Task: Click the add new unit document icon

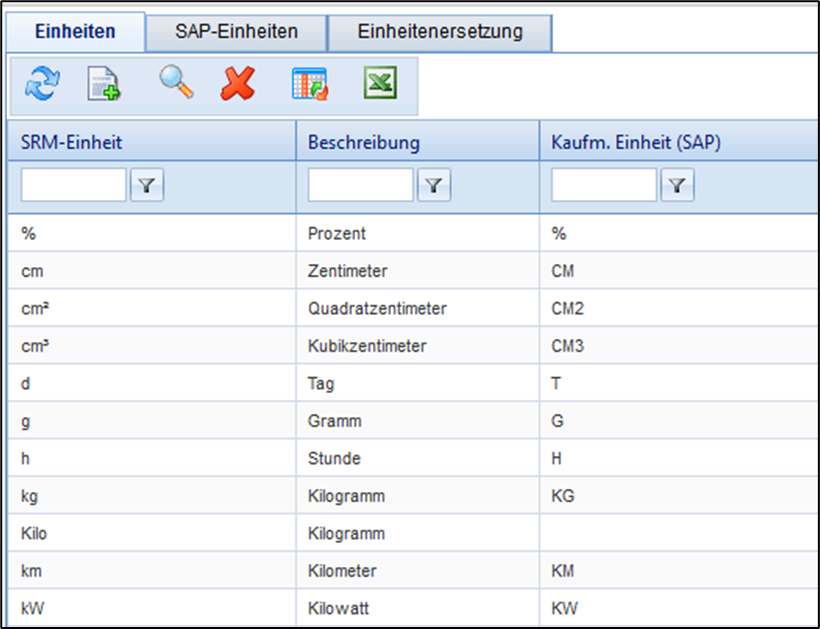Action: pyautogui.click(x=104, y=85)
